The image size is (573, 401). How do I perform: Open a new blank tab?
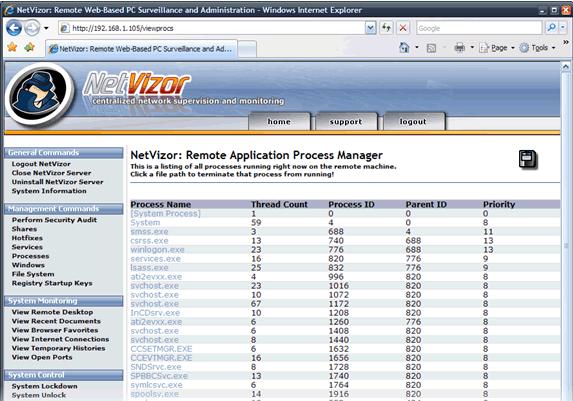(247, 49)
